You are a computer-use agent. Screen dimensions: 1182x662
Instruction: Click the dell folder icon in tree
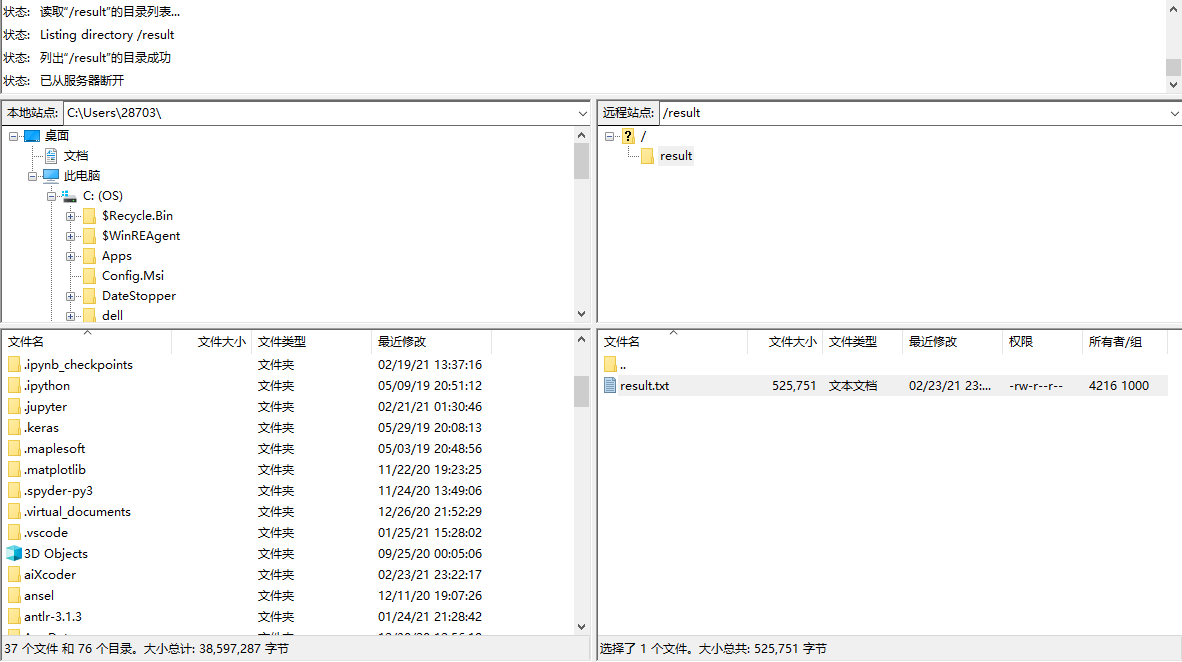89,315
